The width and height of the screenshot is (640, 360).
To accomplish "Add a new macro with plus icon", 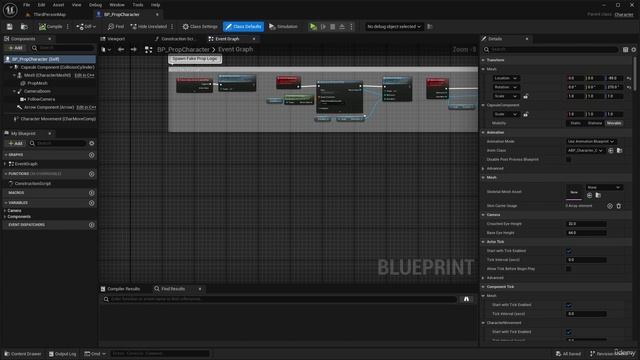I will coord(91,193).
